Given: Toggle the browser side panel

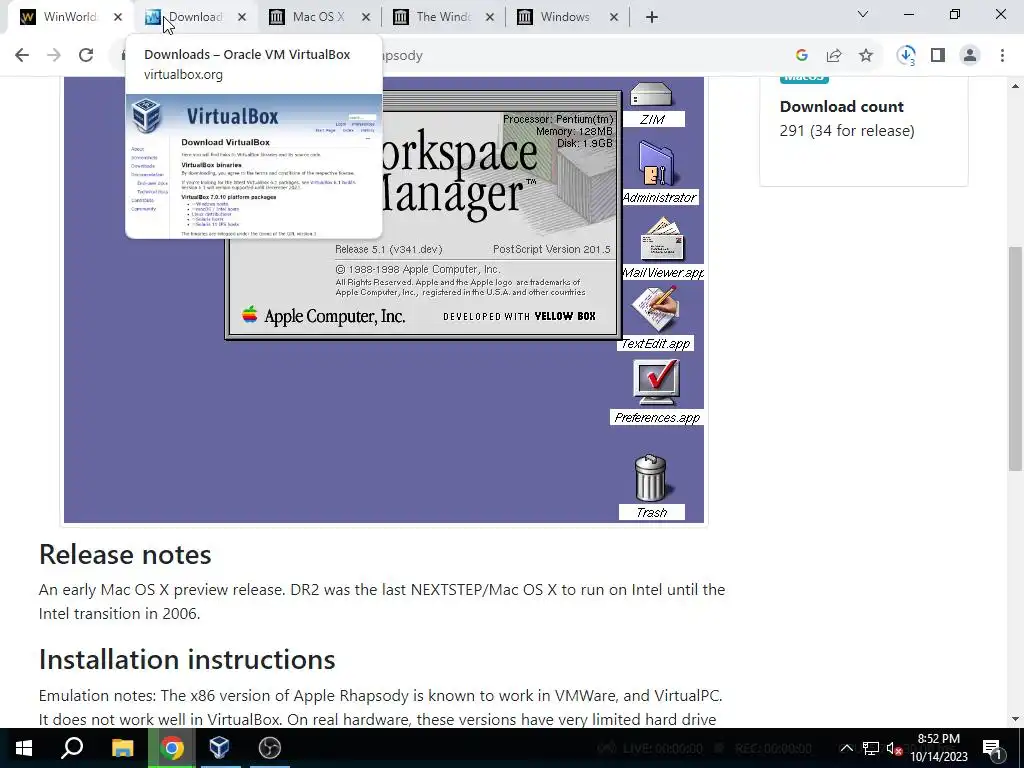Looking at the screenshot, I should click(x=938, y=56).
